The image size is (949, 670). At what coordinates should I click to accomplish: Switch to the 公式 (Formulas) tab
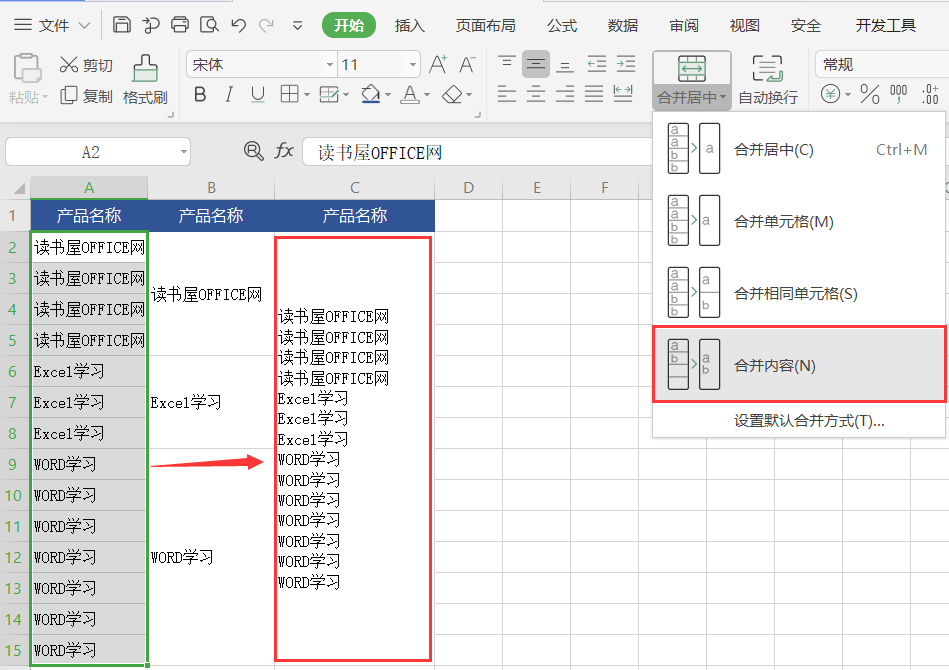(562, 25)
